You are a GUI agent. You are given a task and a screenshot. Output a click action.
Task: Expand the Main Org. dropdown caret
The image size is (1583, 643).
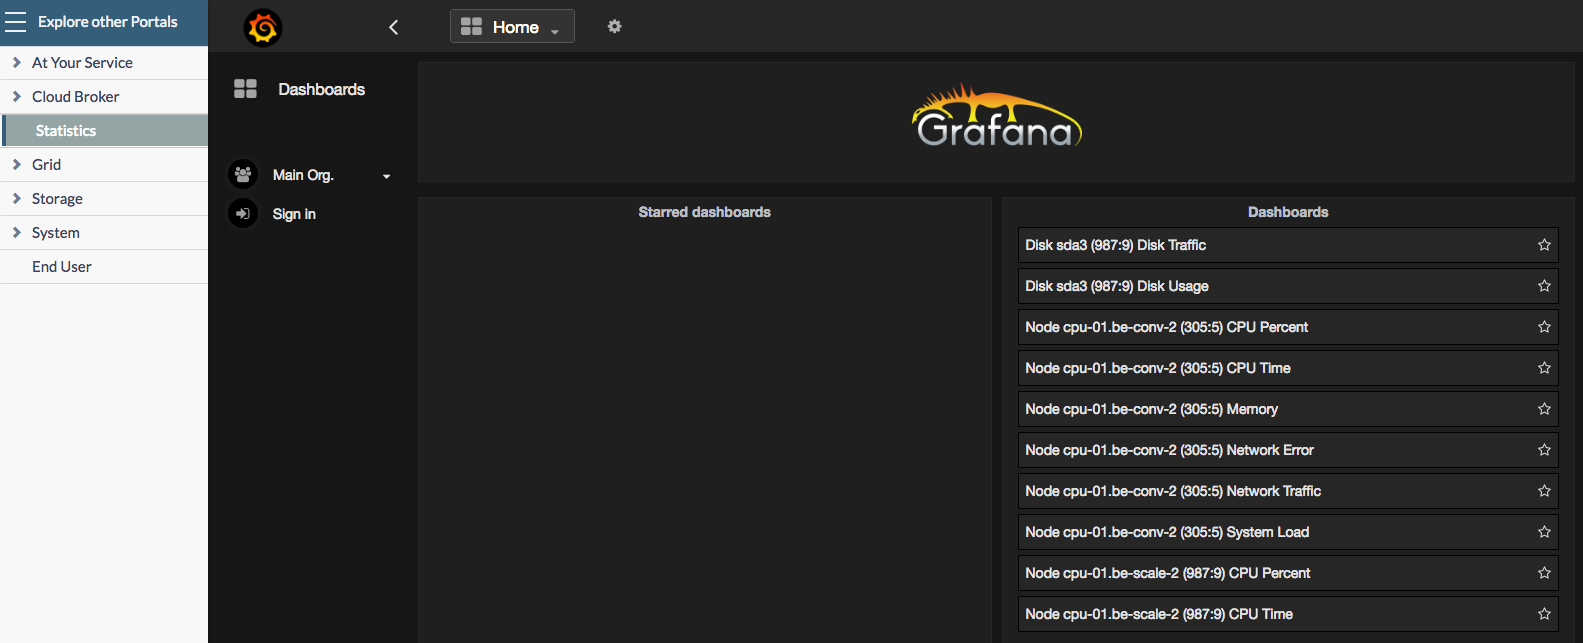pos(387,176)
